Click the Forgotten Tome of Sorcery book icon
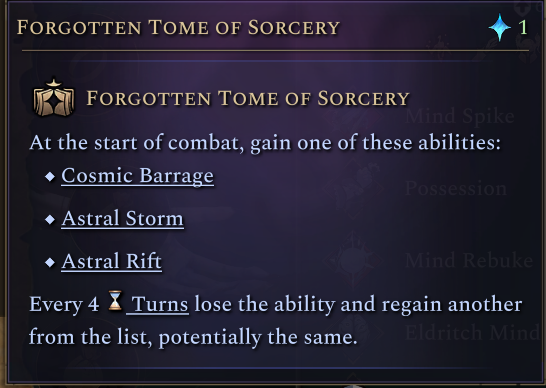Image resolution: width=546 pixels, height=388 pixels. point(54,98)
